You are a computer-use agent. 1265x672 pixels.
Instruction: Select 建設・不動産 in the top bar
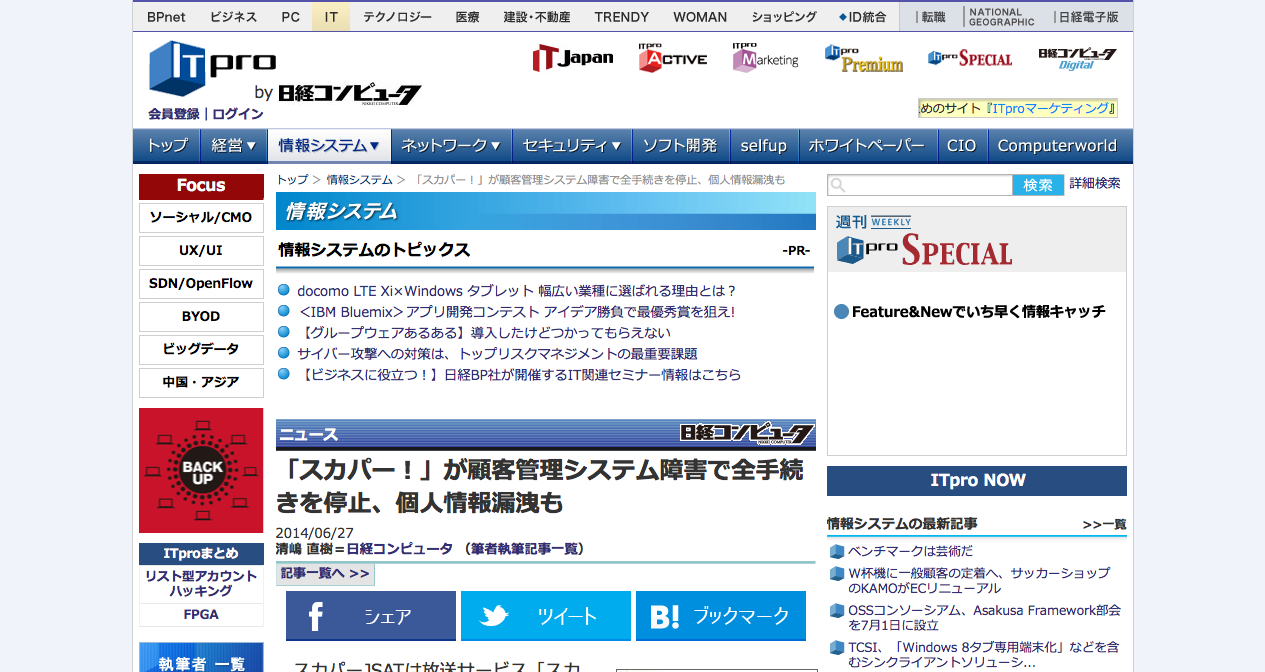(x=537, y=17)
